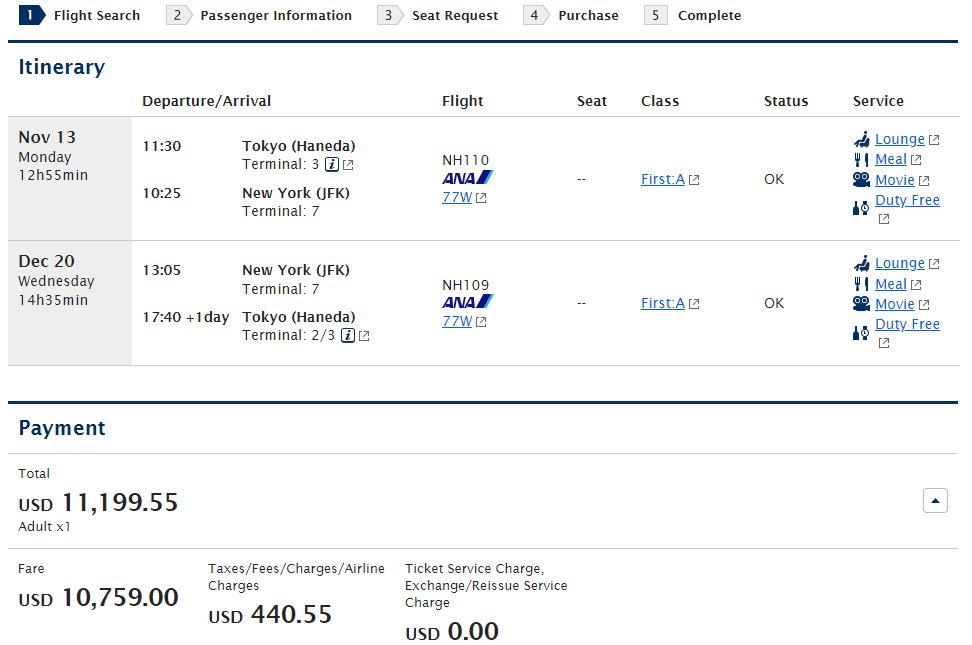Screen dimensions: 972x645
Task: Collapse the payment total breakdown arrow
Action: (x=935, y=500)
